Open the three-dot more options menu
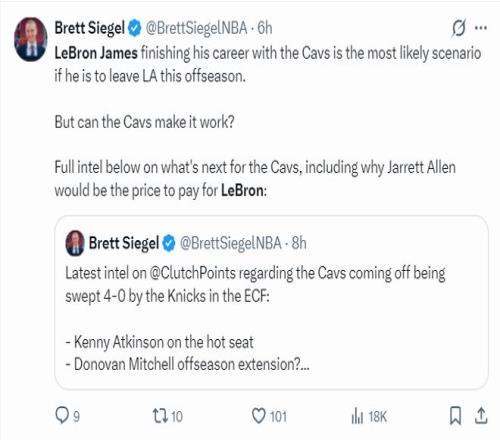Image resolution: width=500 pixels, height=440 pixels. pos(481,28)
